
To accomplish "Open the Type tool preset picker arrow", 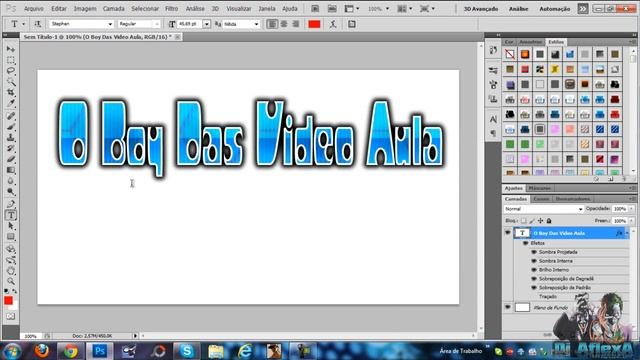I will point(24,24).
